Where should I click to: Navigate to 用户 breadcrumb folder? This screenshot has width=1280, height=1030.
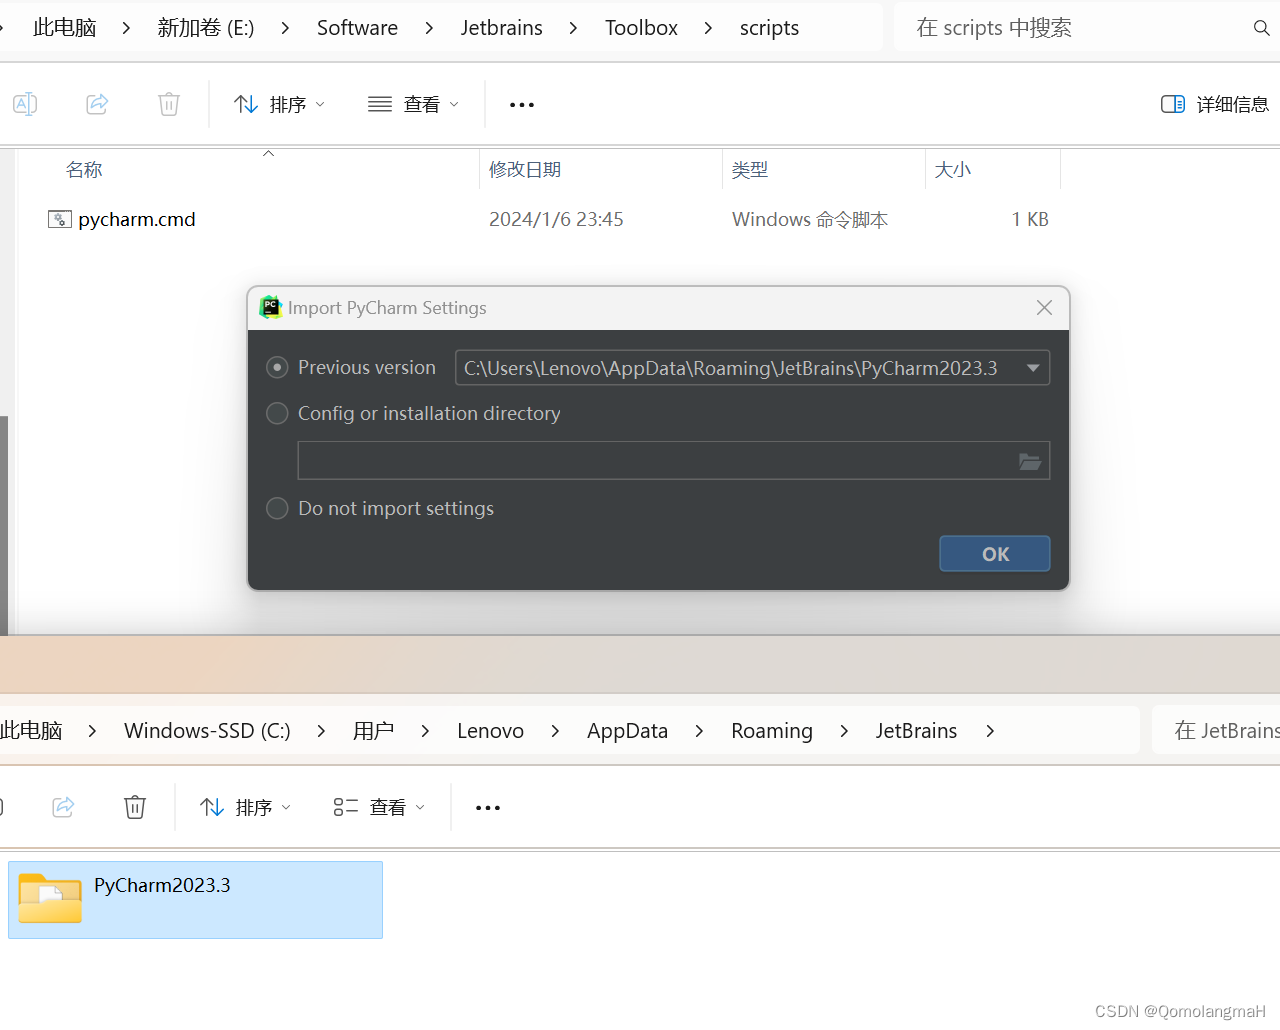pyautogui.click(x=373, y=731)
